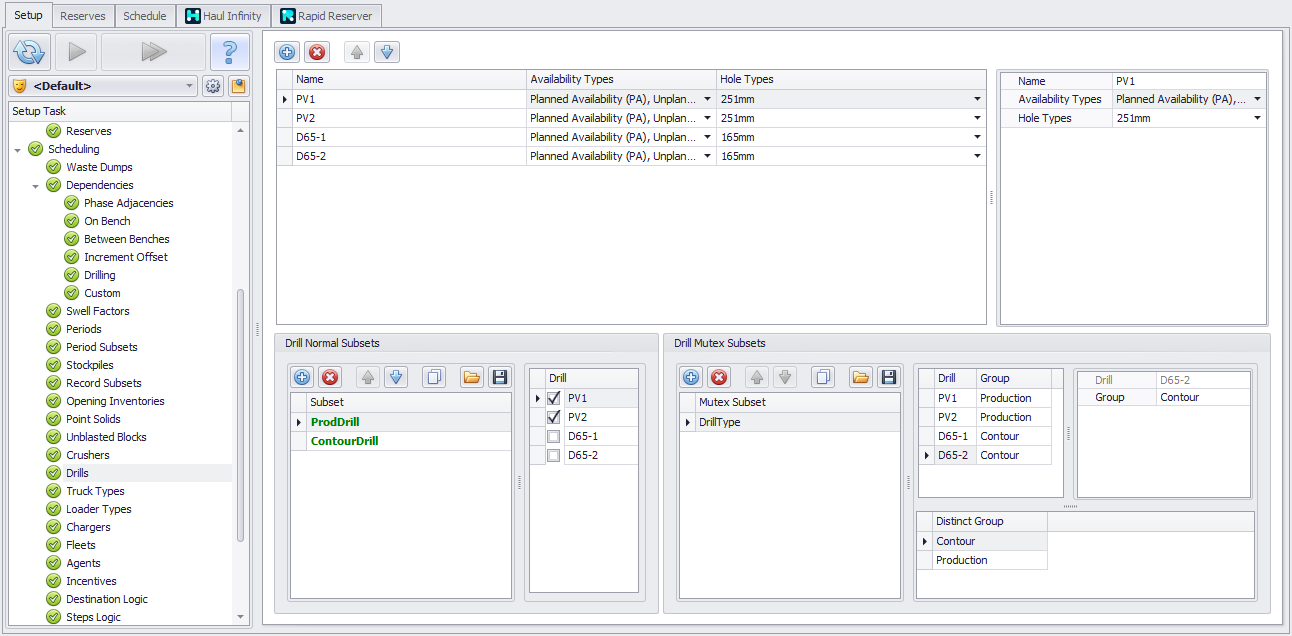Collapse the Dependencies tree node
1292x636 pixels.
click(x=36, y=185)
